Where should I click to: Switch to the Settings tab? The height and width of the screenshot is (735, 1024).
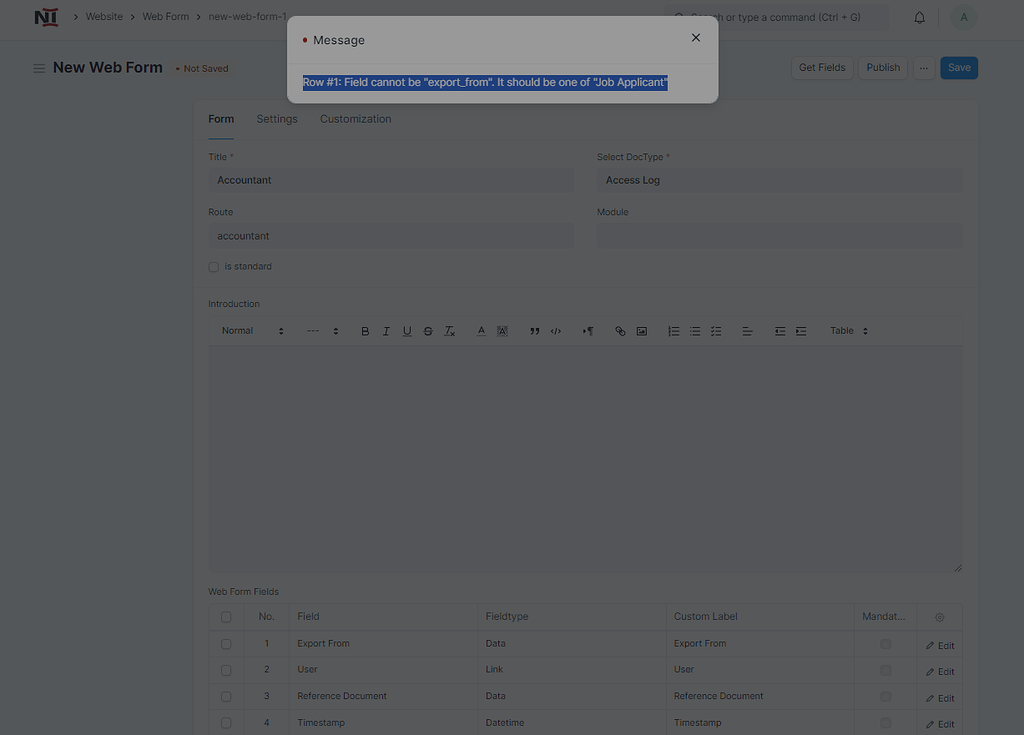pos(277,119)
